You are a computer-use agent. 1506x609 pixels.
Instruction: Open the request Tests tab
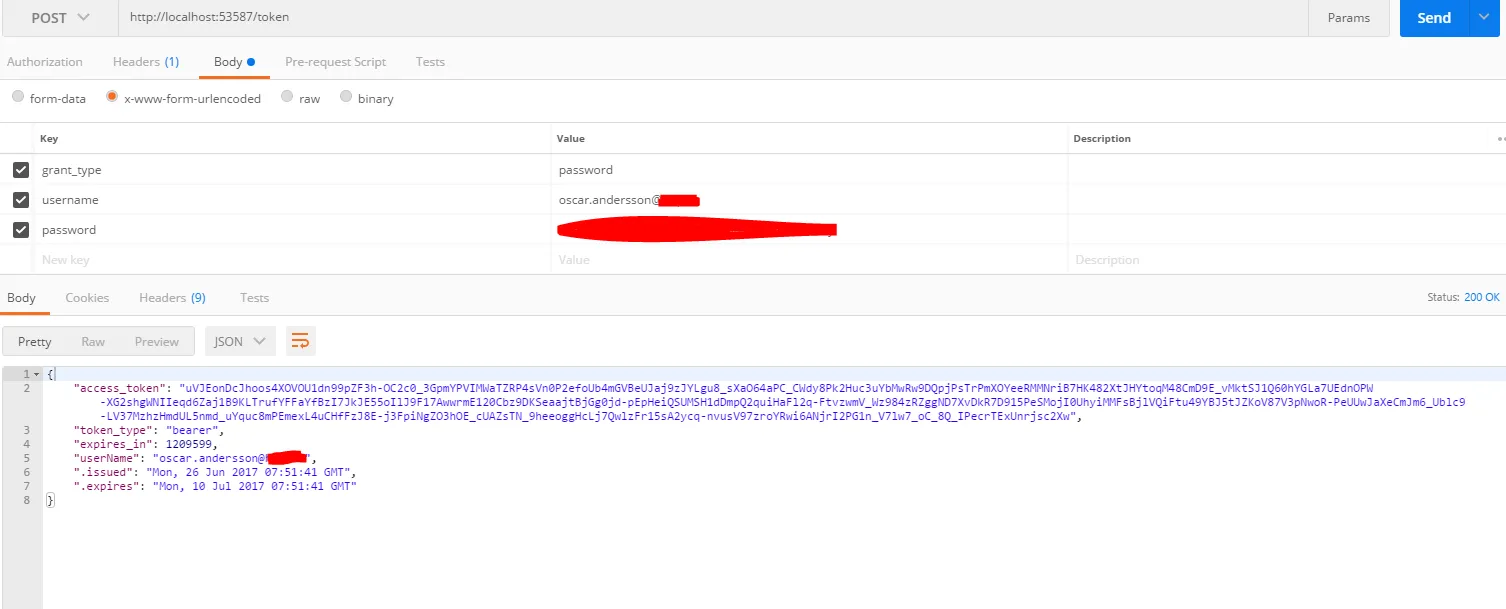(430, 62)
